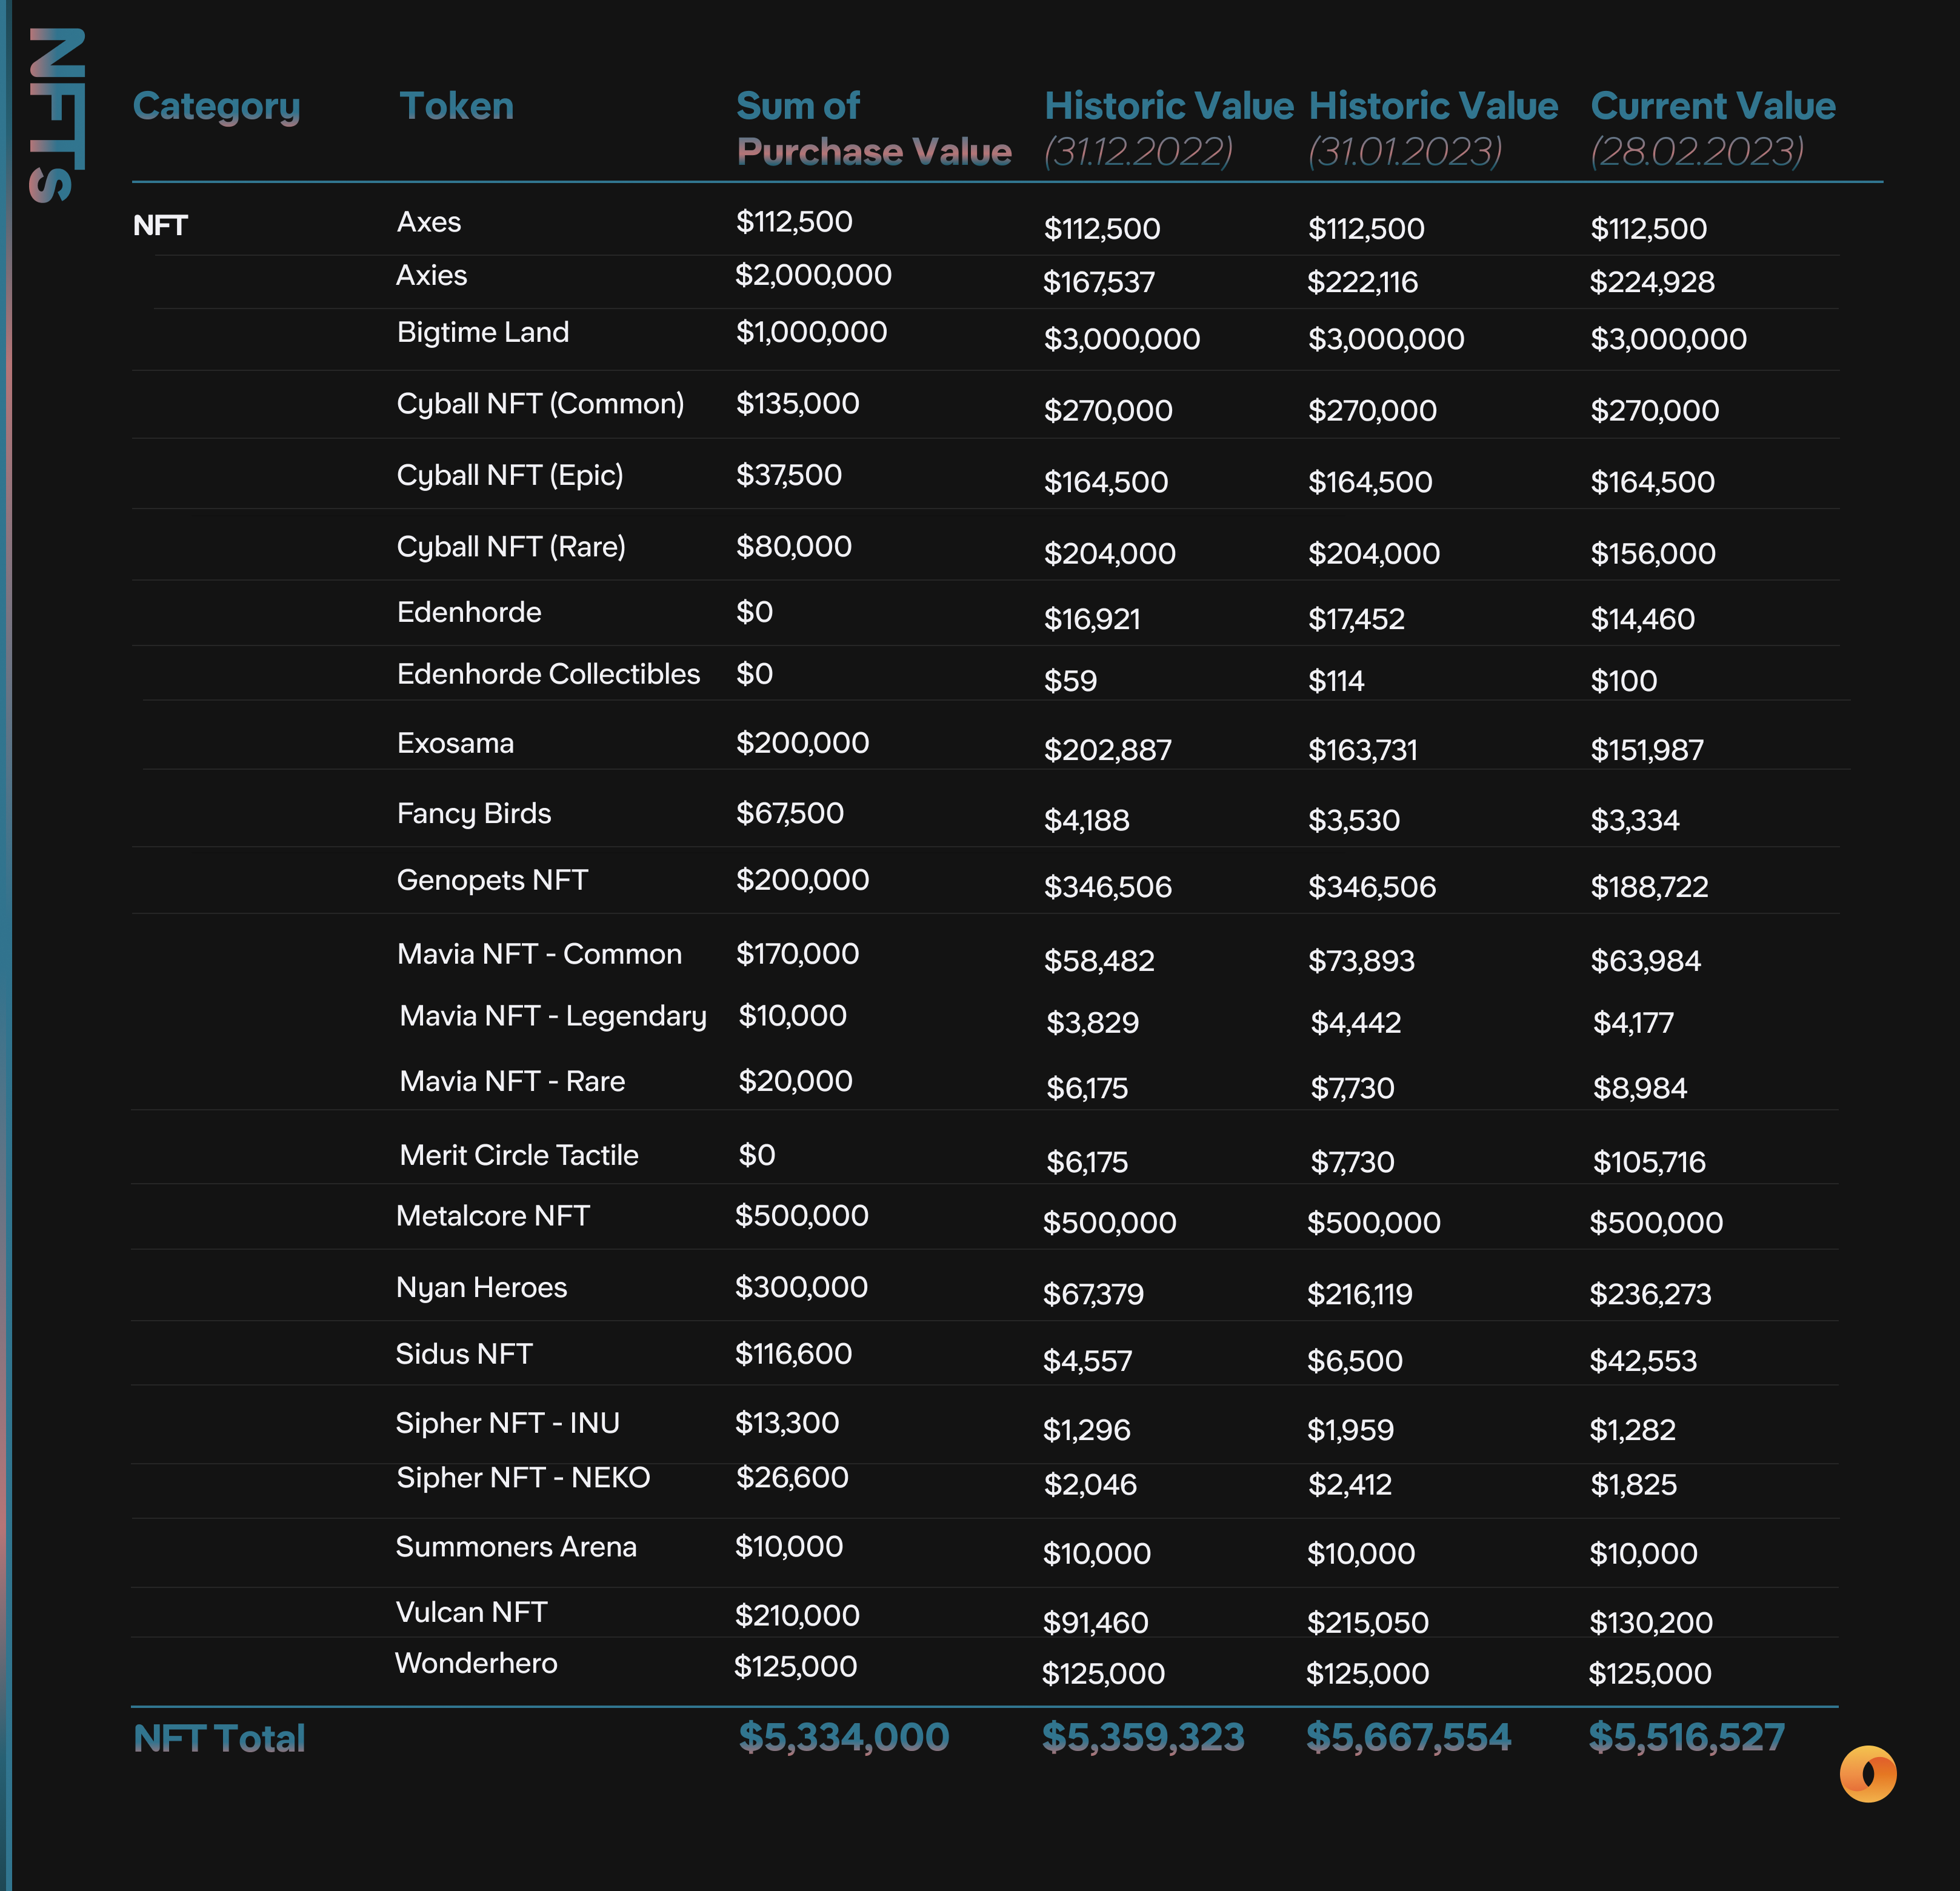This screenshot has height=1891, width=1960.
Task: Select the Edenhorde token name
Action: tap(468, 612)
